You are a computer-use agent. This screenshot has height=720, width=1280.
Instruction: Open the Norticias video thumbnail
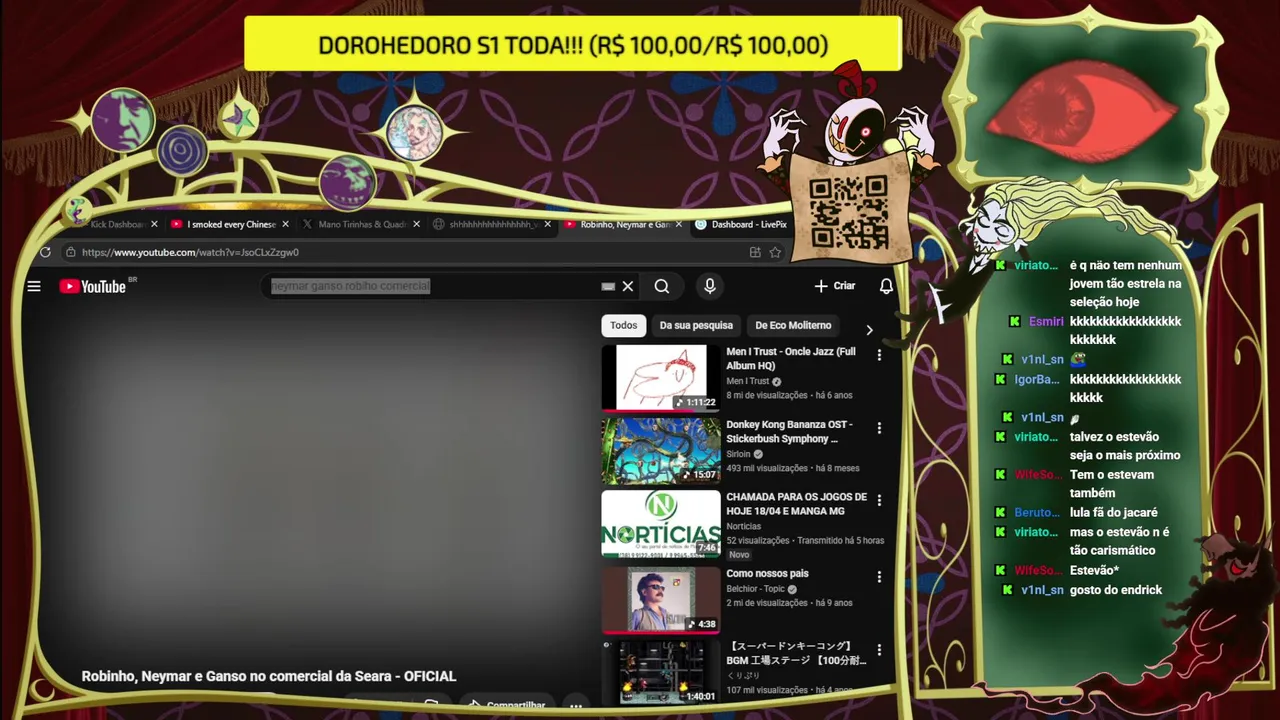point(660,523)
